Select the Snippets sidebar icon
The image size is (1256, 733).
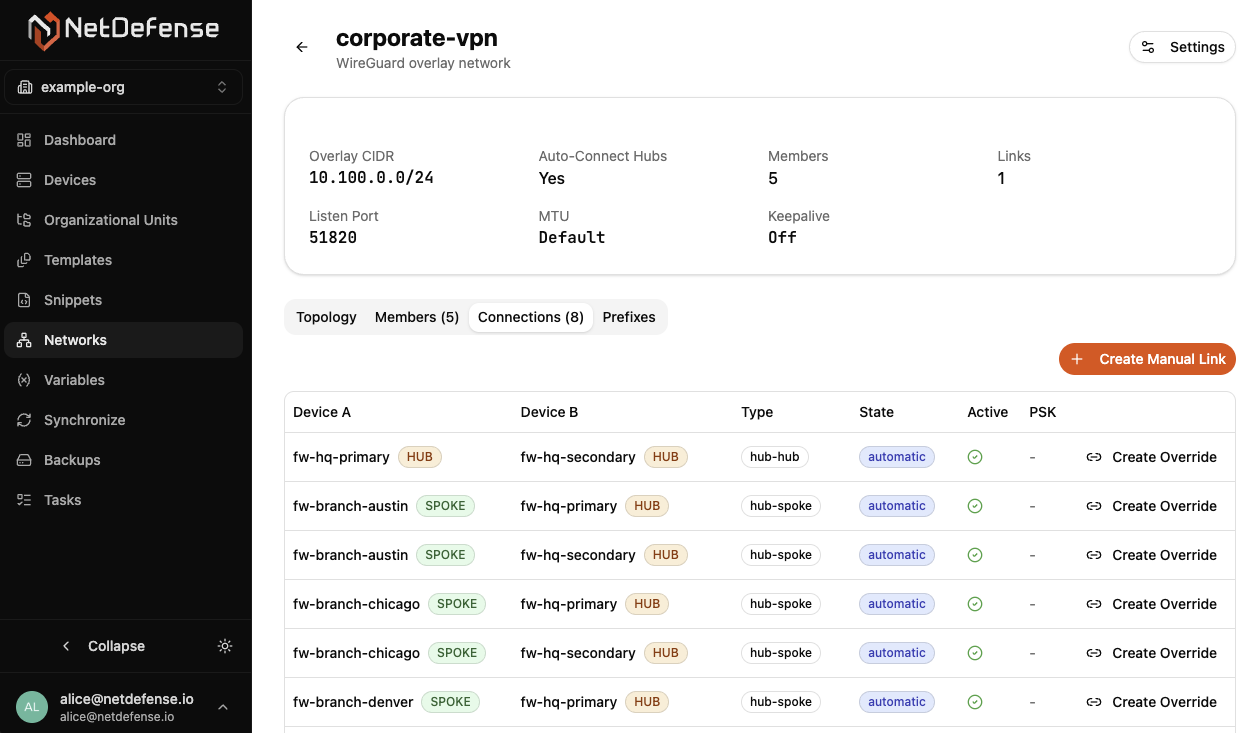coord(25,300)
